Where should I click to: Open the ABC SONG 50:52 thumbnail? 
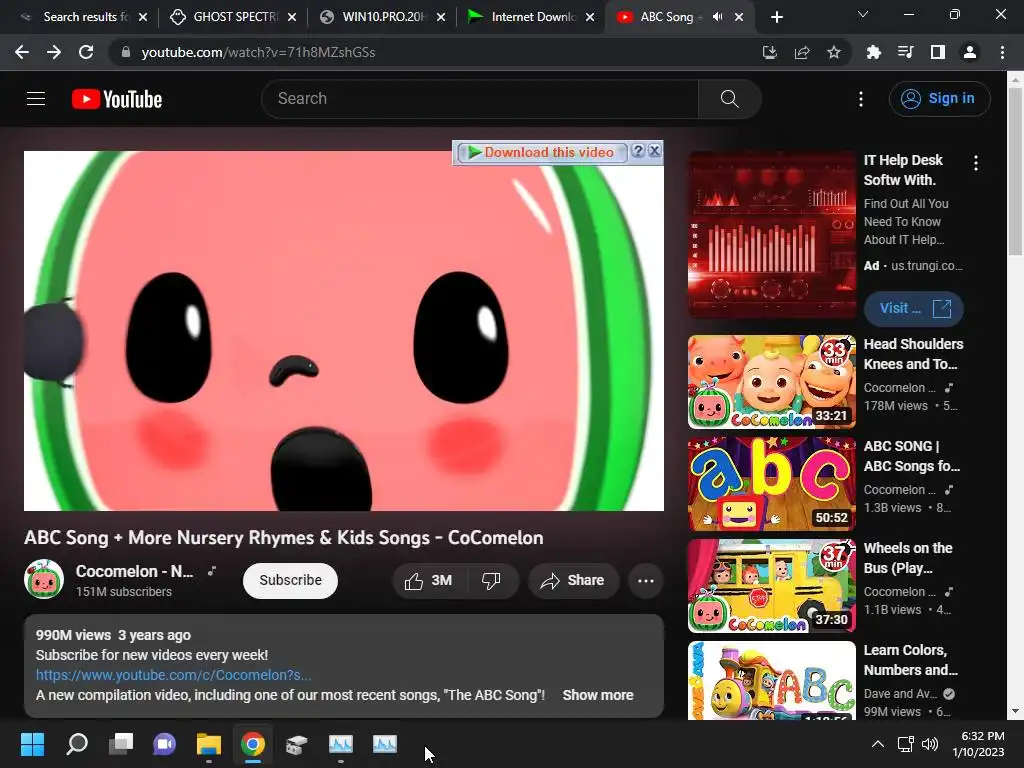point(771,484)
